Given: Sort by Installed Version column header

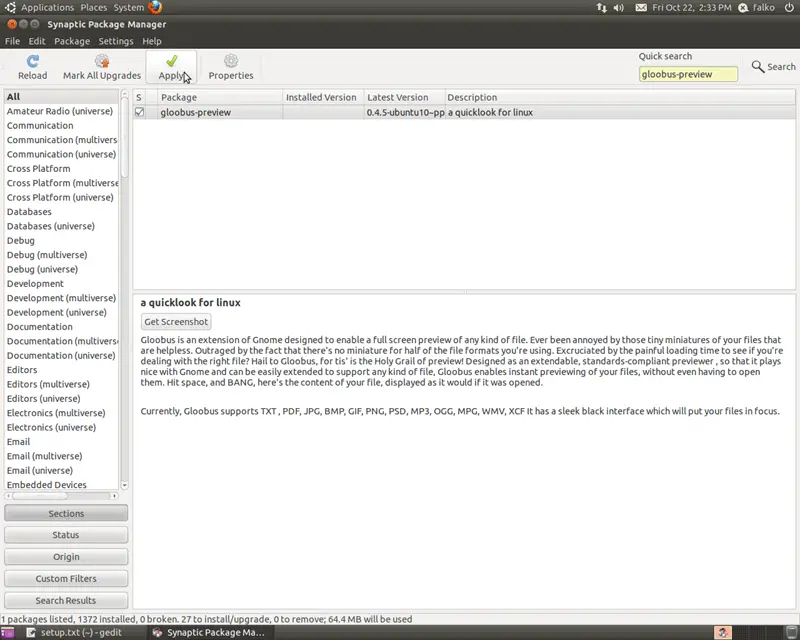Looking at the screenshot, I should 322,97.
